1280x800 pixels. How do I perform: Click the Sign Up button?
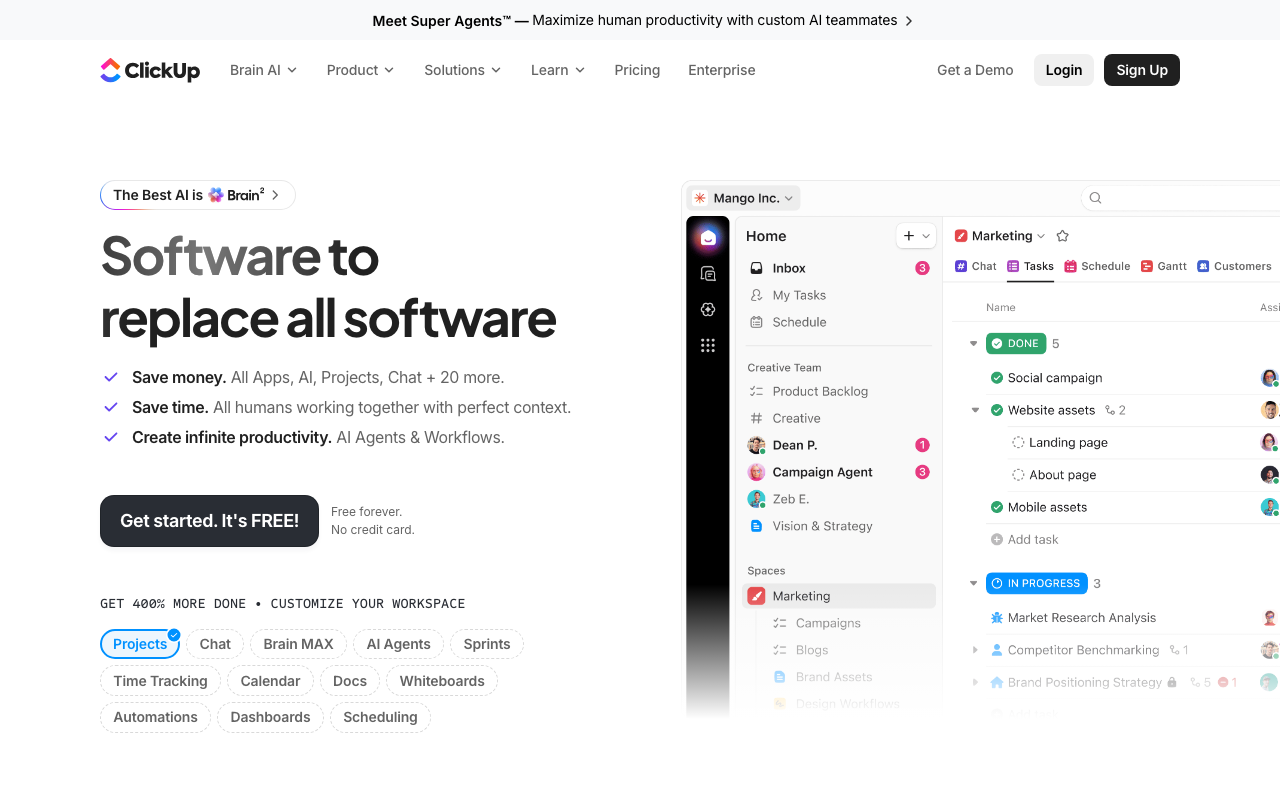pyautogui.click(x=1142, y=70)
